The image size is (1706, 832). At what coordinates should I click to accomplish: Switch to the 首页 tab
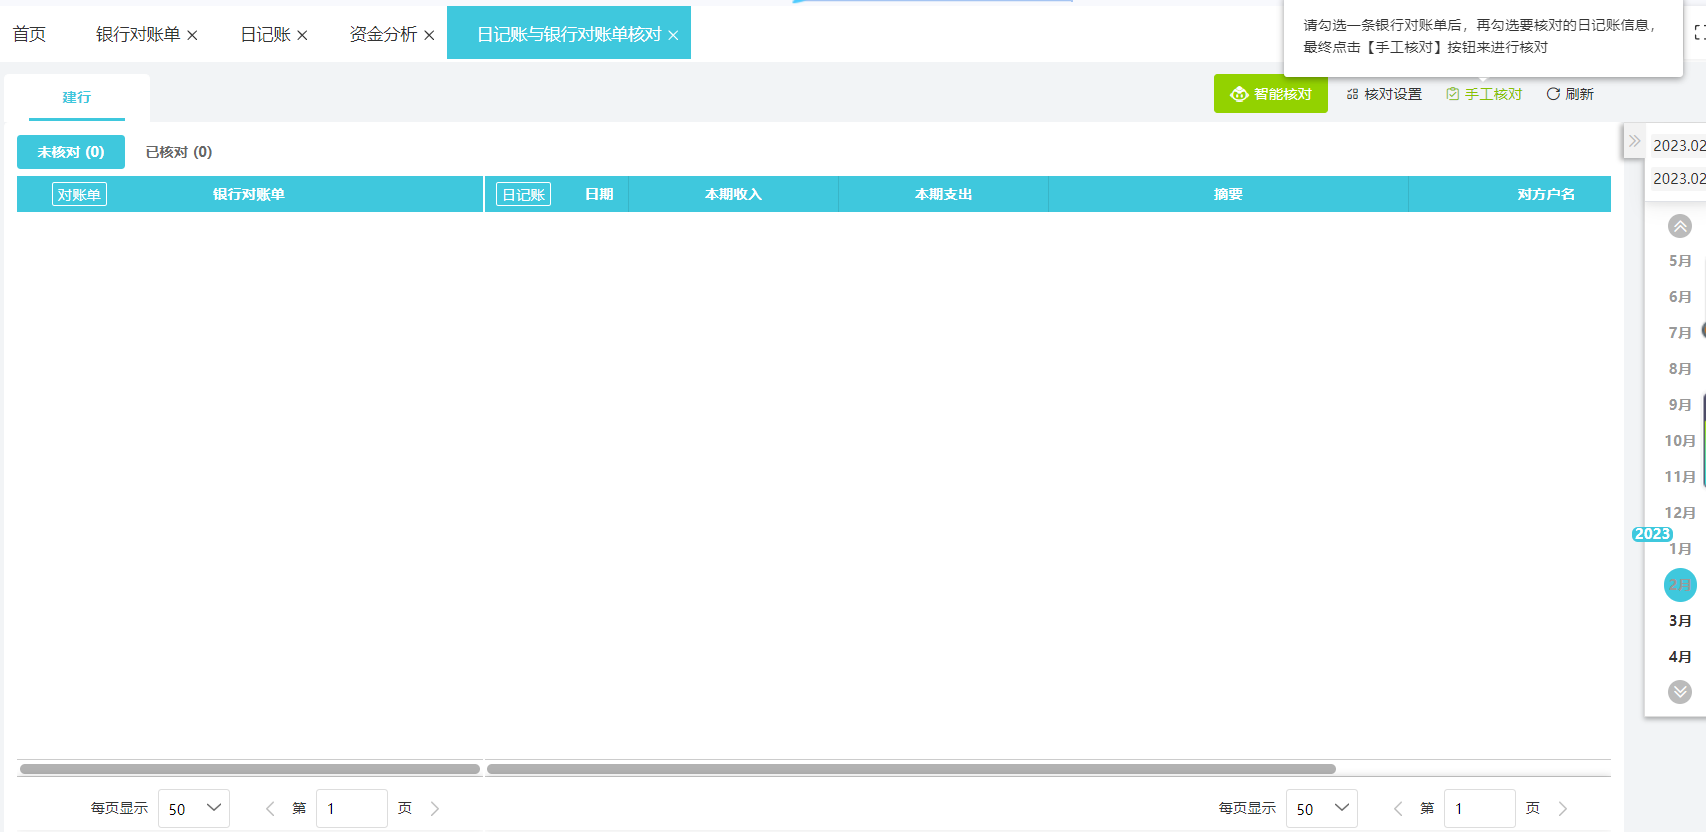(29, 34)
